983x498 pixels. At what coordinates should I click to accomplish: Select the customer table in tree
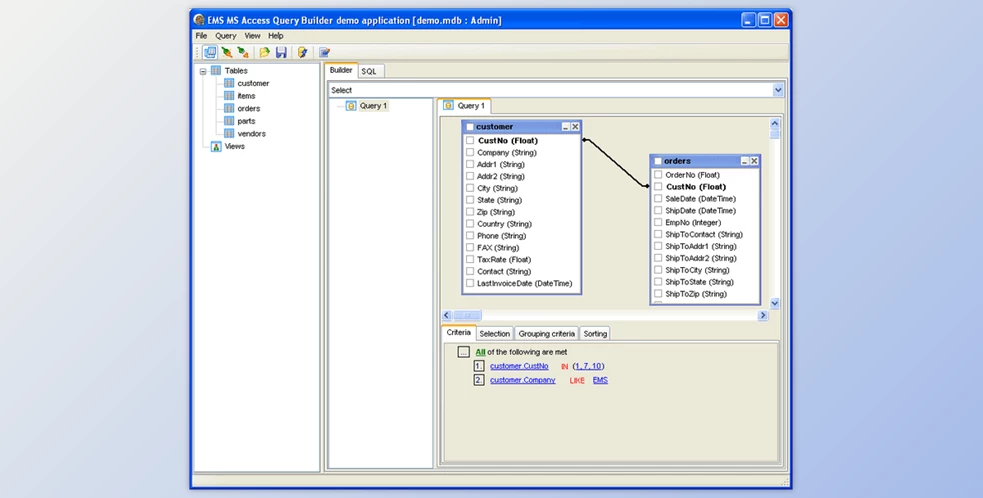(253, 83)
